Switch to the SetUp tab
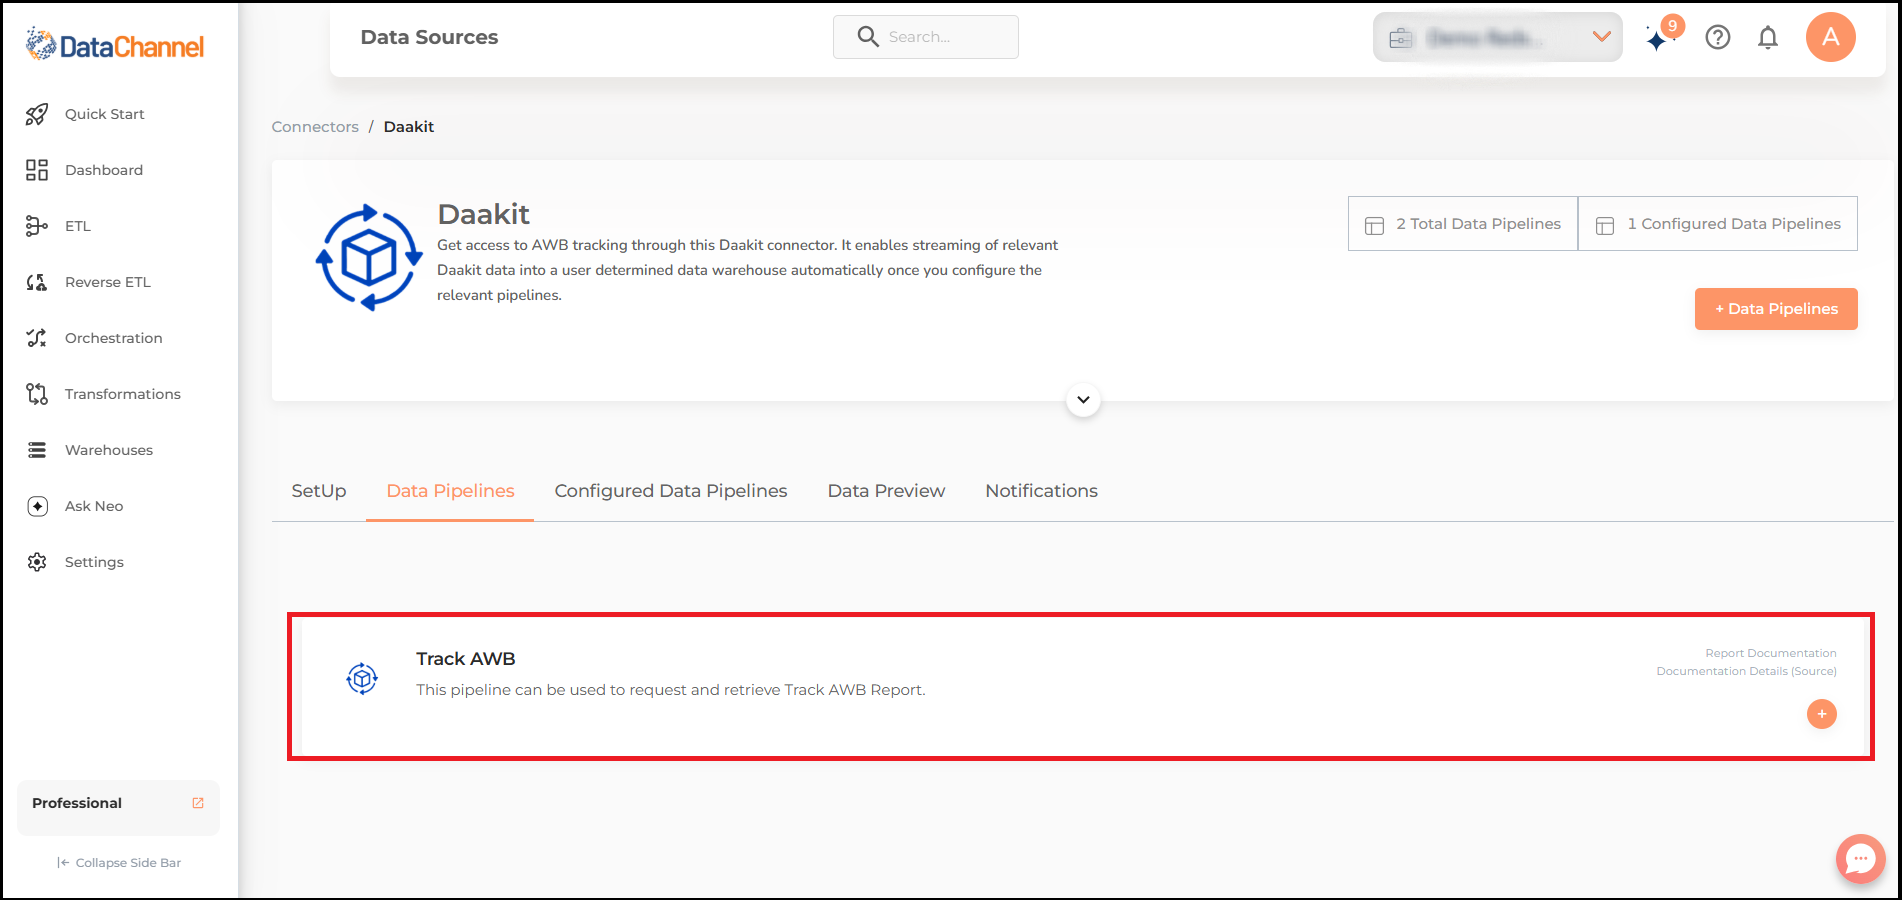The width and height of the screenshot is (1902, 900). tap(319, 491)
